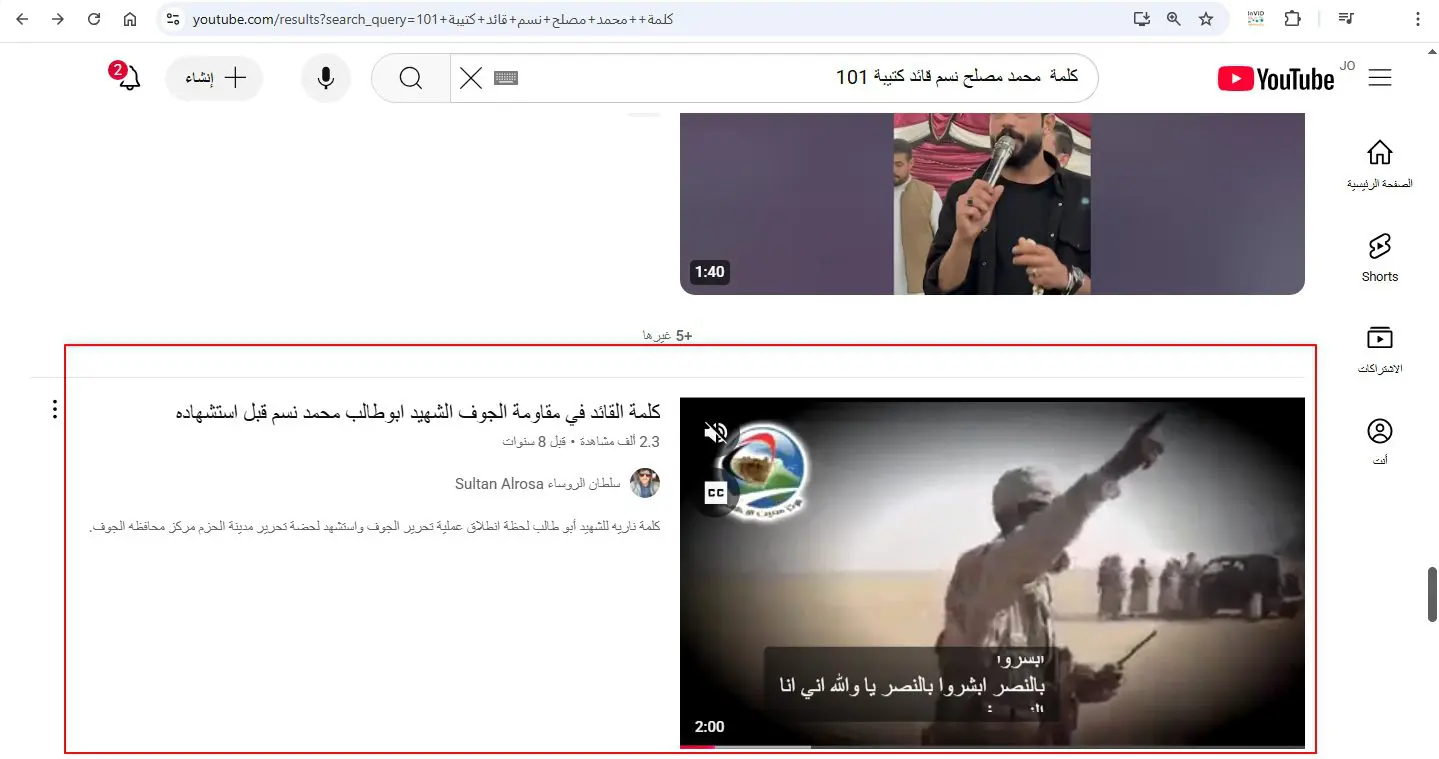Open the on-screen keyboard icon

[506, 77]
